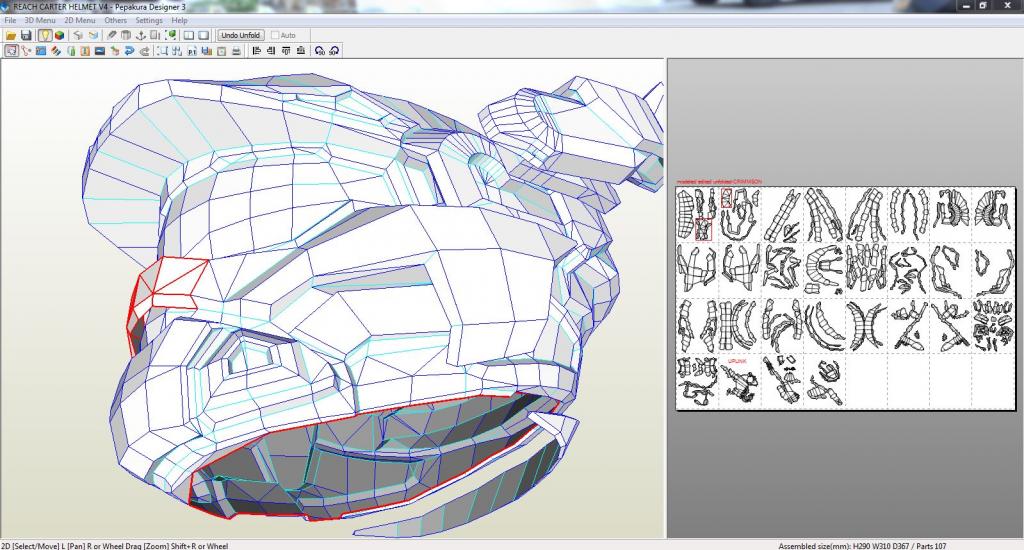Click the Open file folder icon
The height and width of the screenshot is (550, 1024).
tap(11, 35)
